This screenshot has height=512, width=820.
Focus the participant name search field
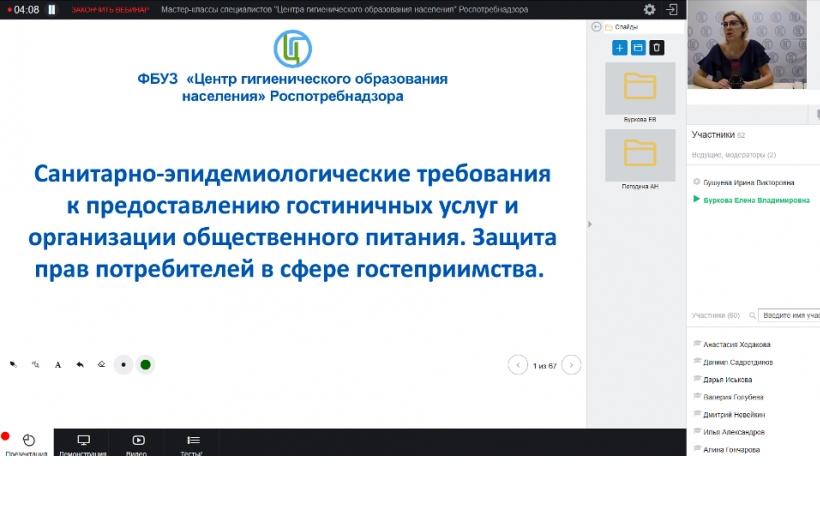[789, 315]
